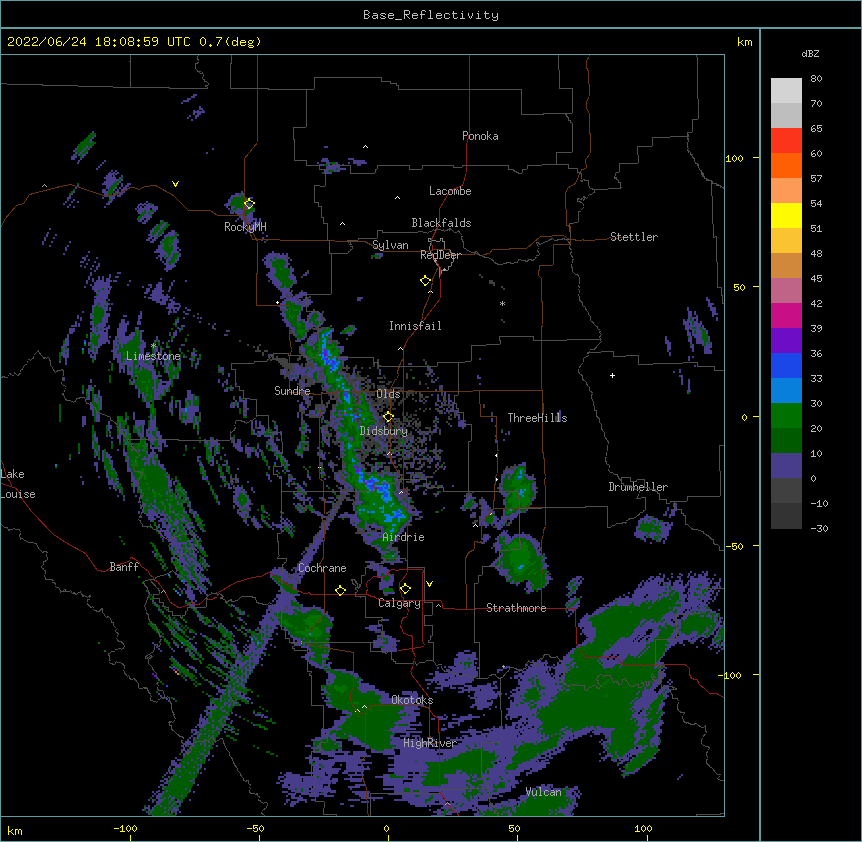Click the Vulcan label
This screenshot has height=842, width=862.
coord(543,792)
